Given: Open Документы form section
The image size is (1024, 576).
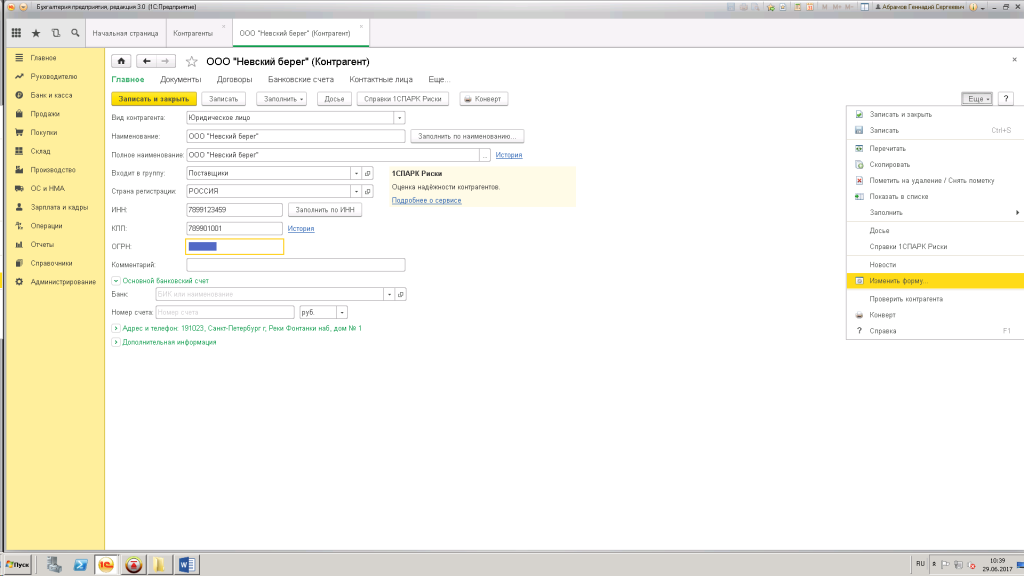Looking at the screenshot, I should [181, 80].
